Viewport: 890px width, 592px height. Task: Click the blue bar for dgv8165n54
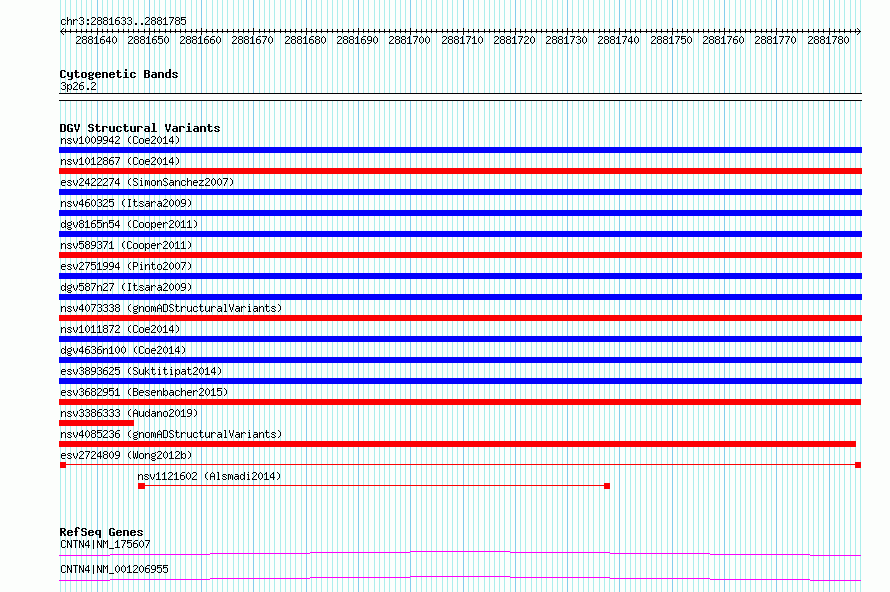coord(460,234)
